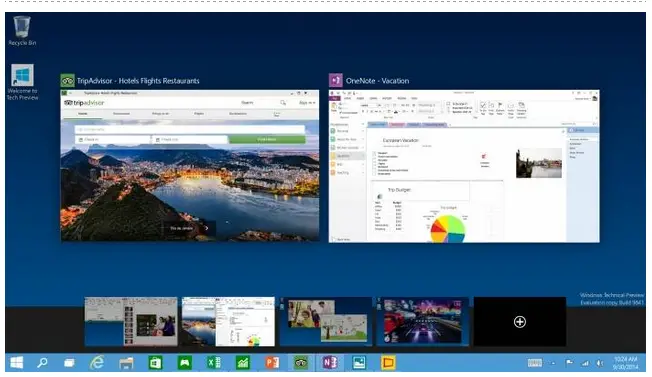This screenshot has height=377, width=652.
Task: Click the search magnifier in TripAdvisor header
Action: tap(283, 103)
